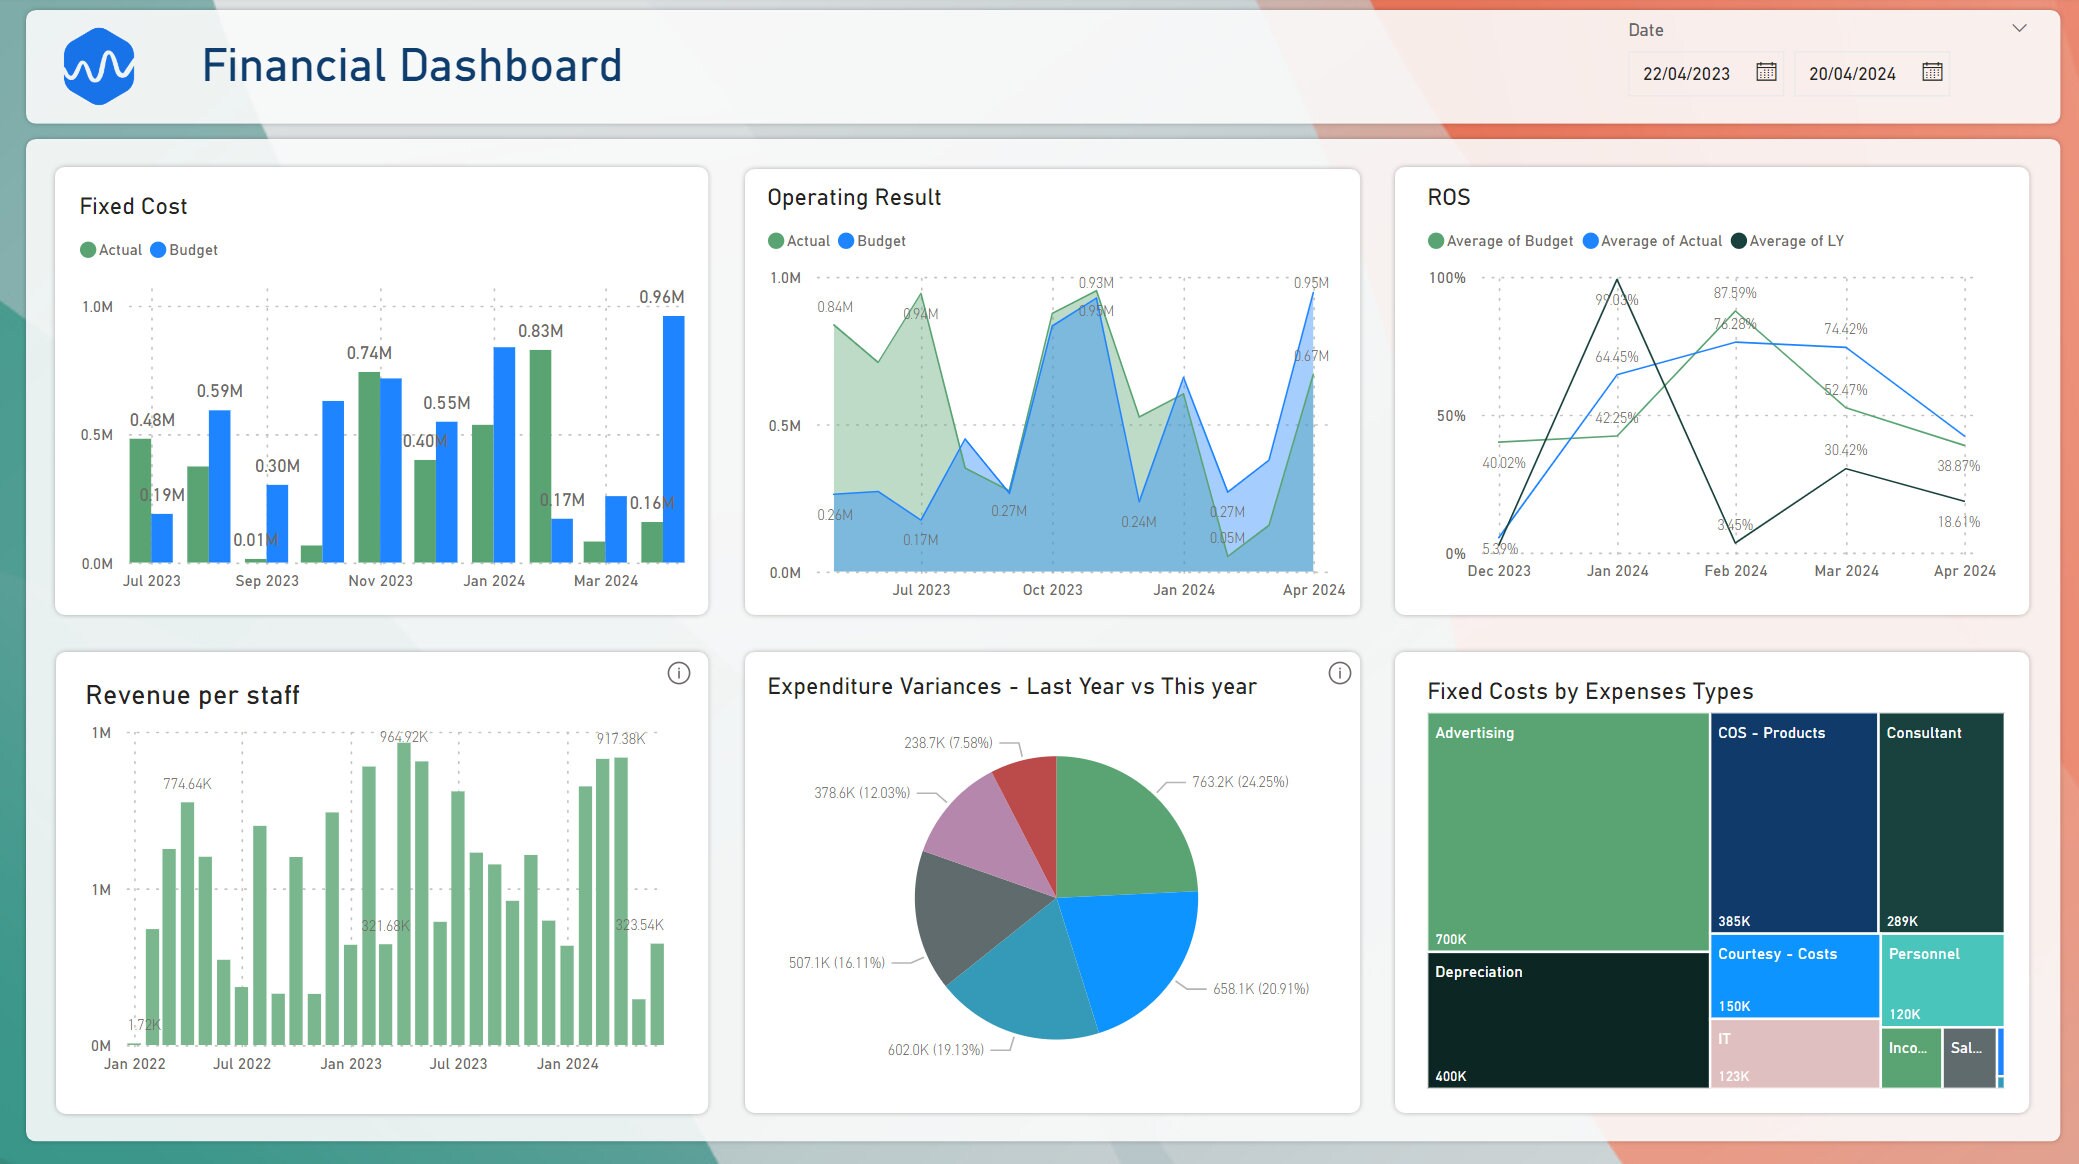
Task: Collapse the Date filter panel chevron
Action: click(x=2018, y=29)
